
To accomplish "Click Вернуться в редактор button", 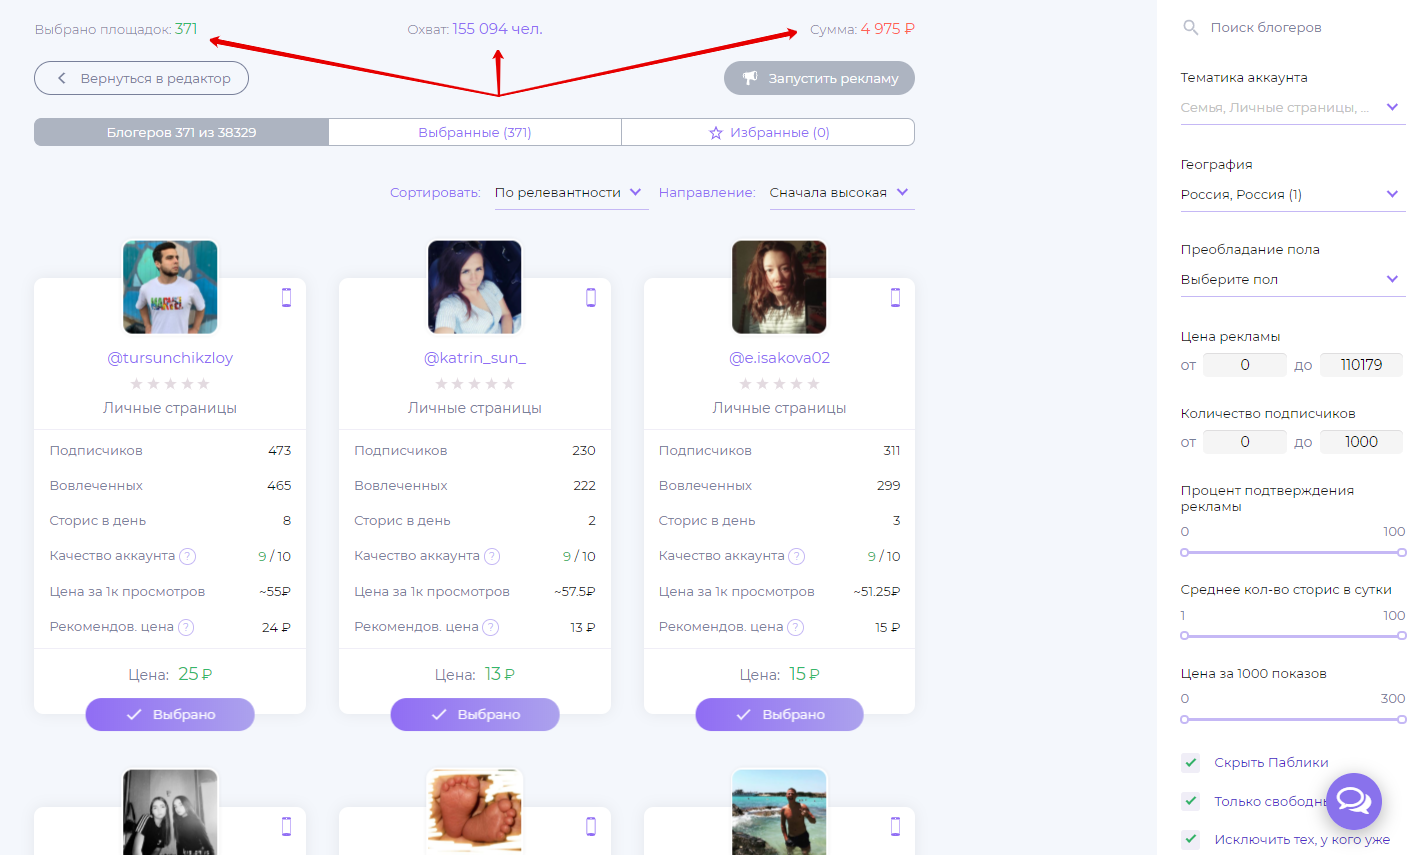I will [x=141, y=78].
